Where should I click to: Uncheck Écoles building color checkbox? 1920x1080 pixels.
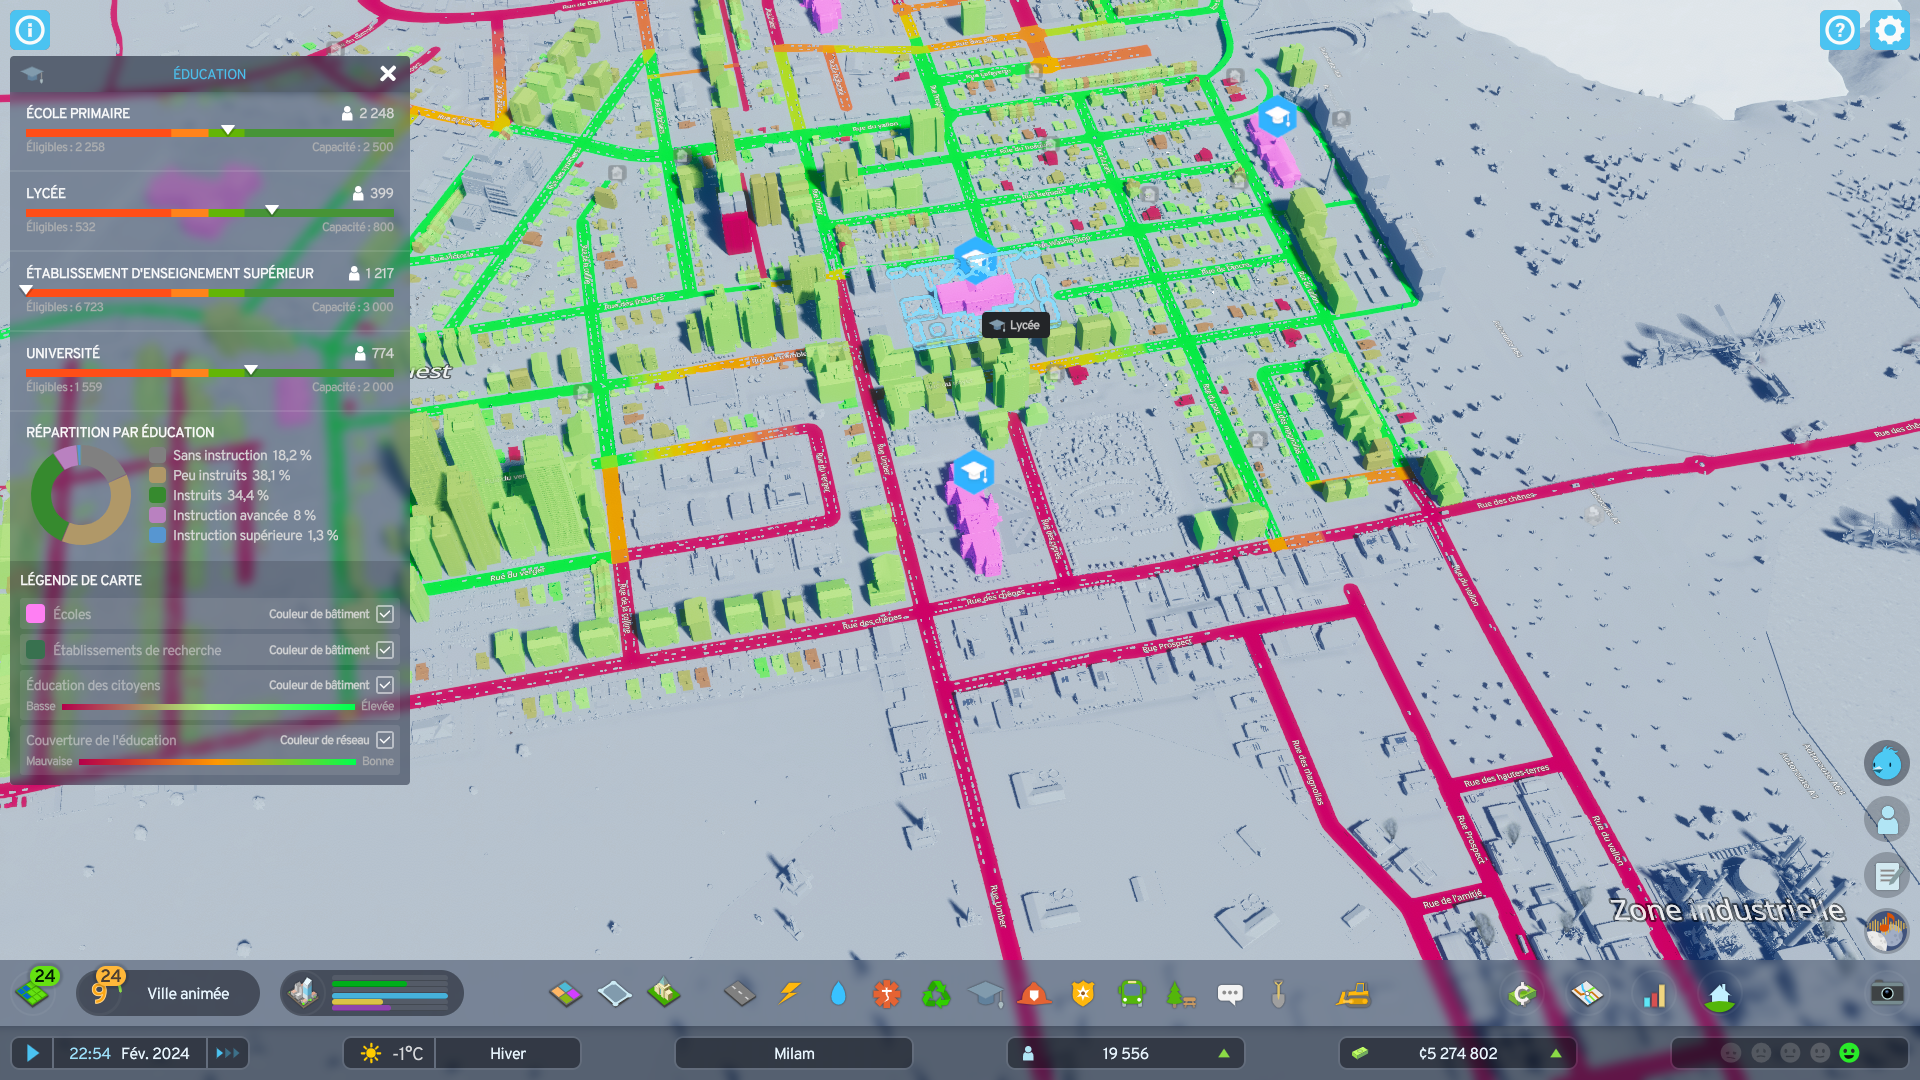[x=385, y=614]
